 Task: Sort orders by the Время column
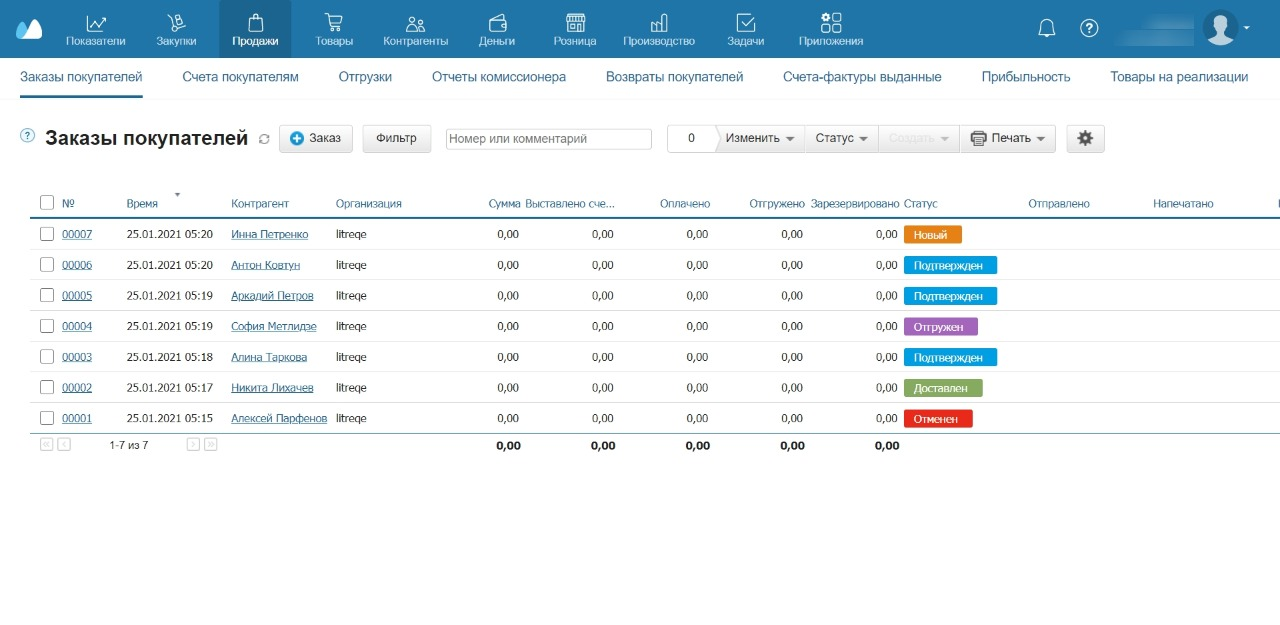pyautogui.click(x=142, y=203)
